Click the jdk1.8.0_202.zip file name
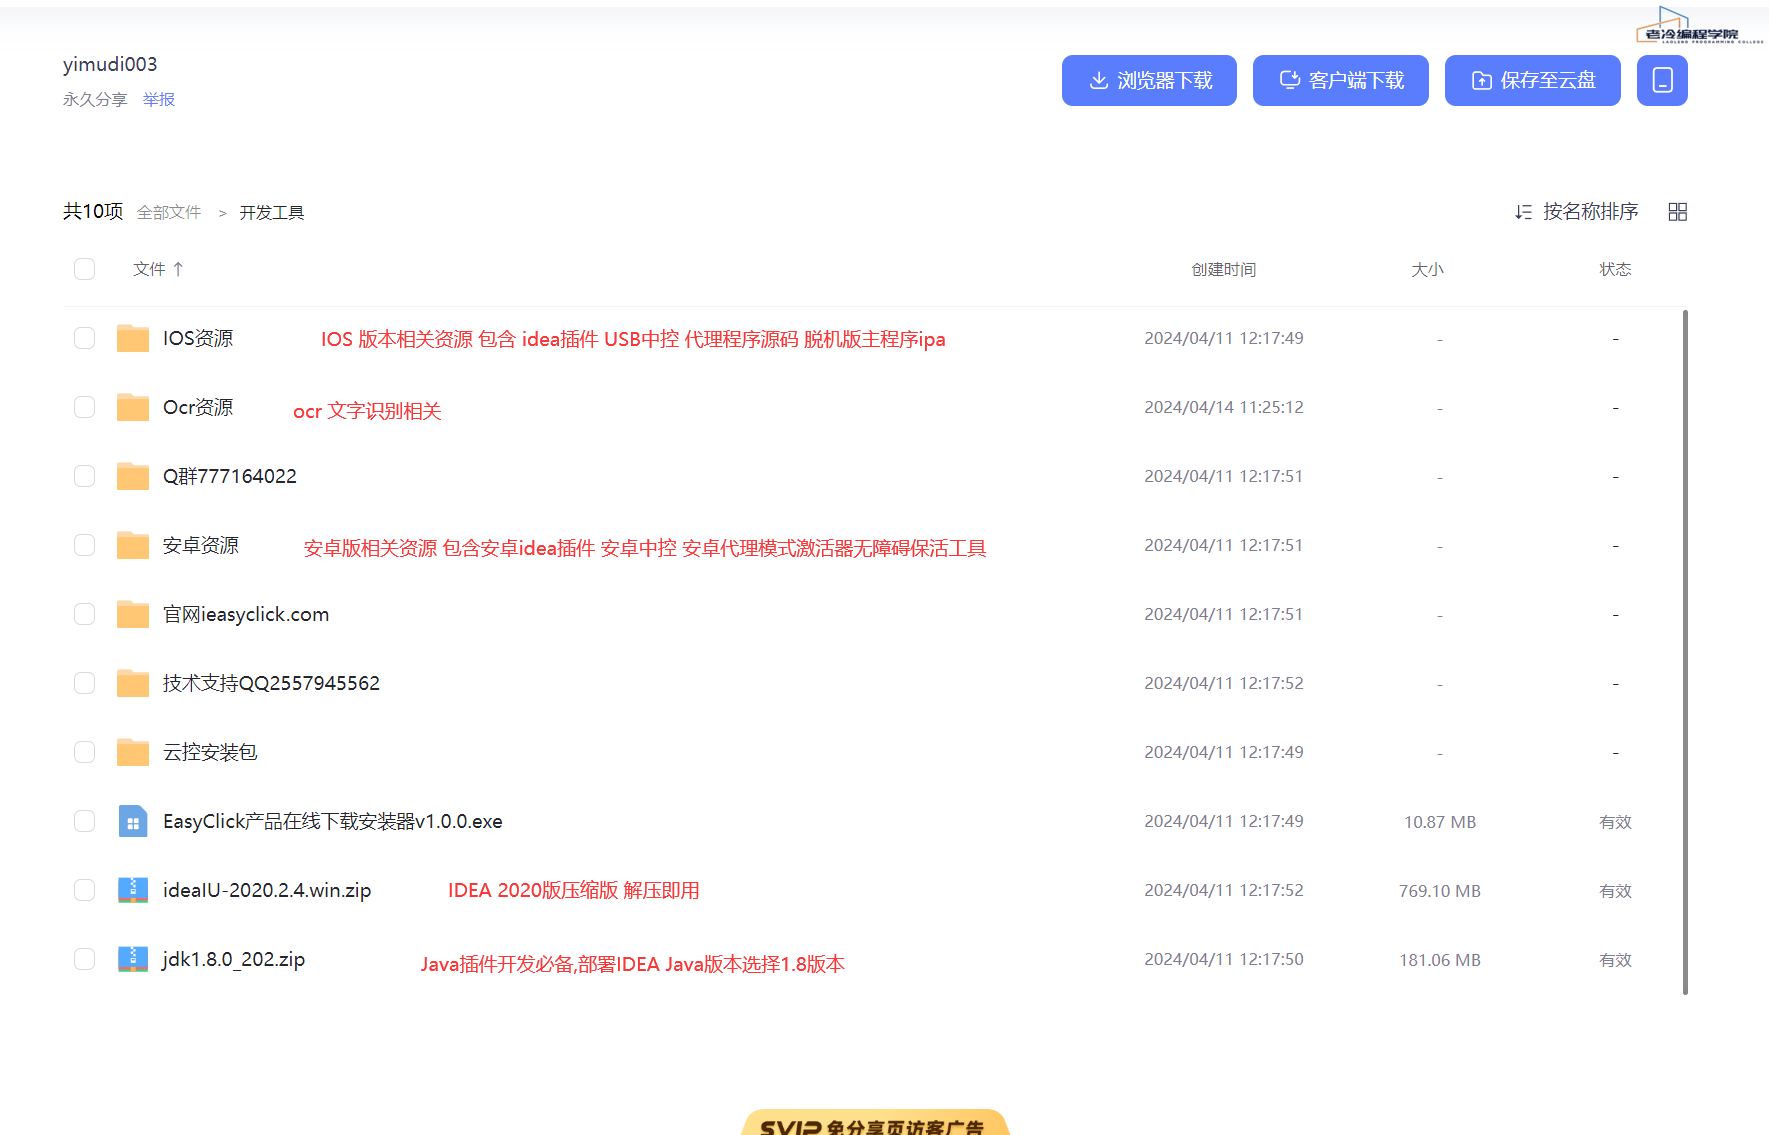 click(234, 959)
